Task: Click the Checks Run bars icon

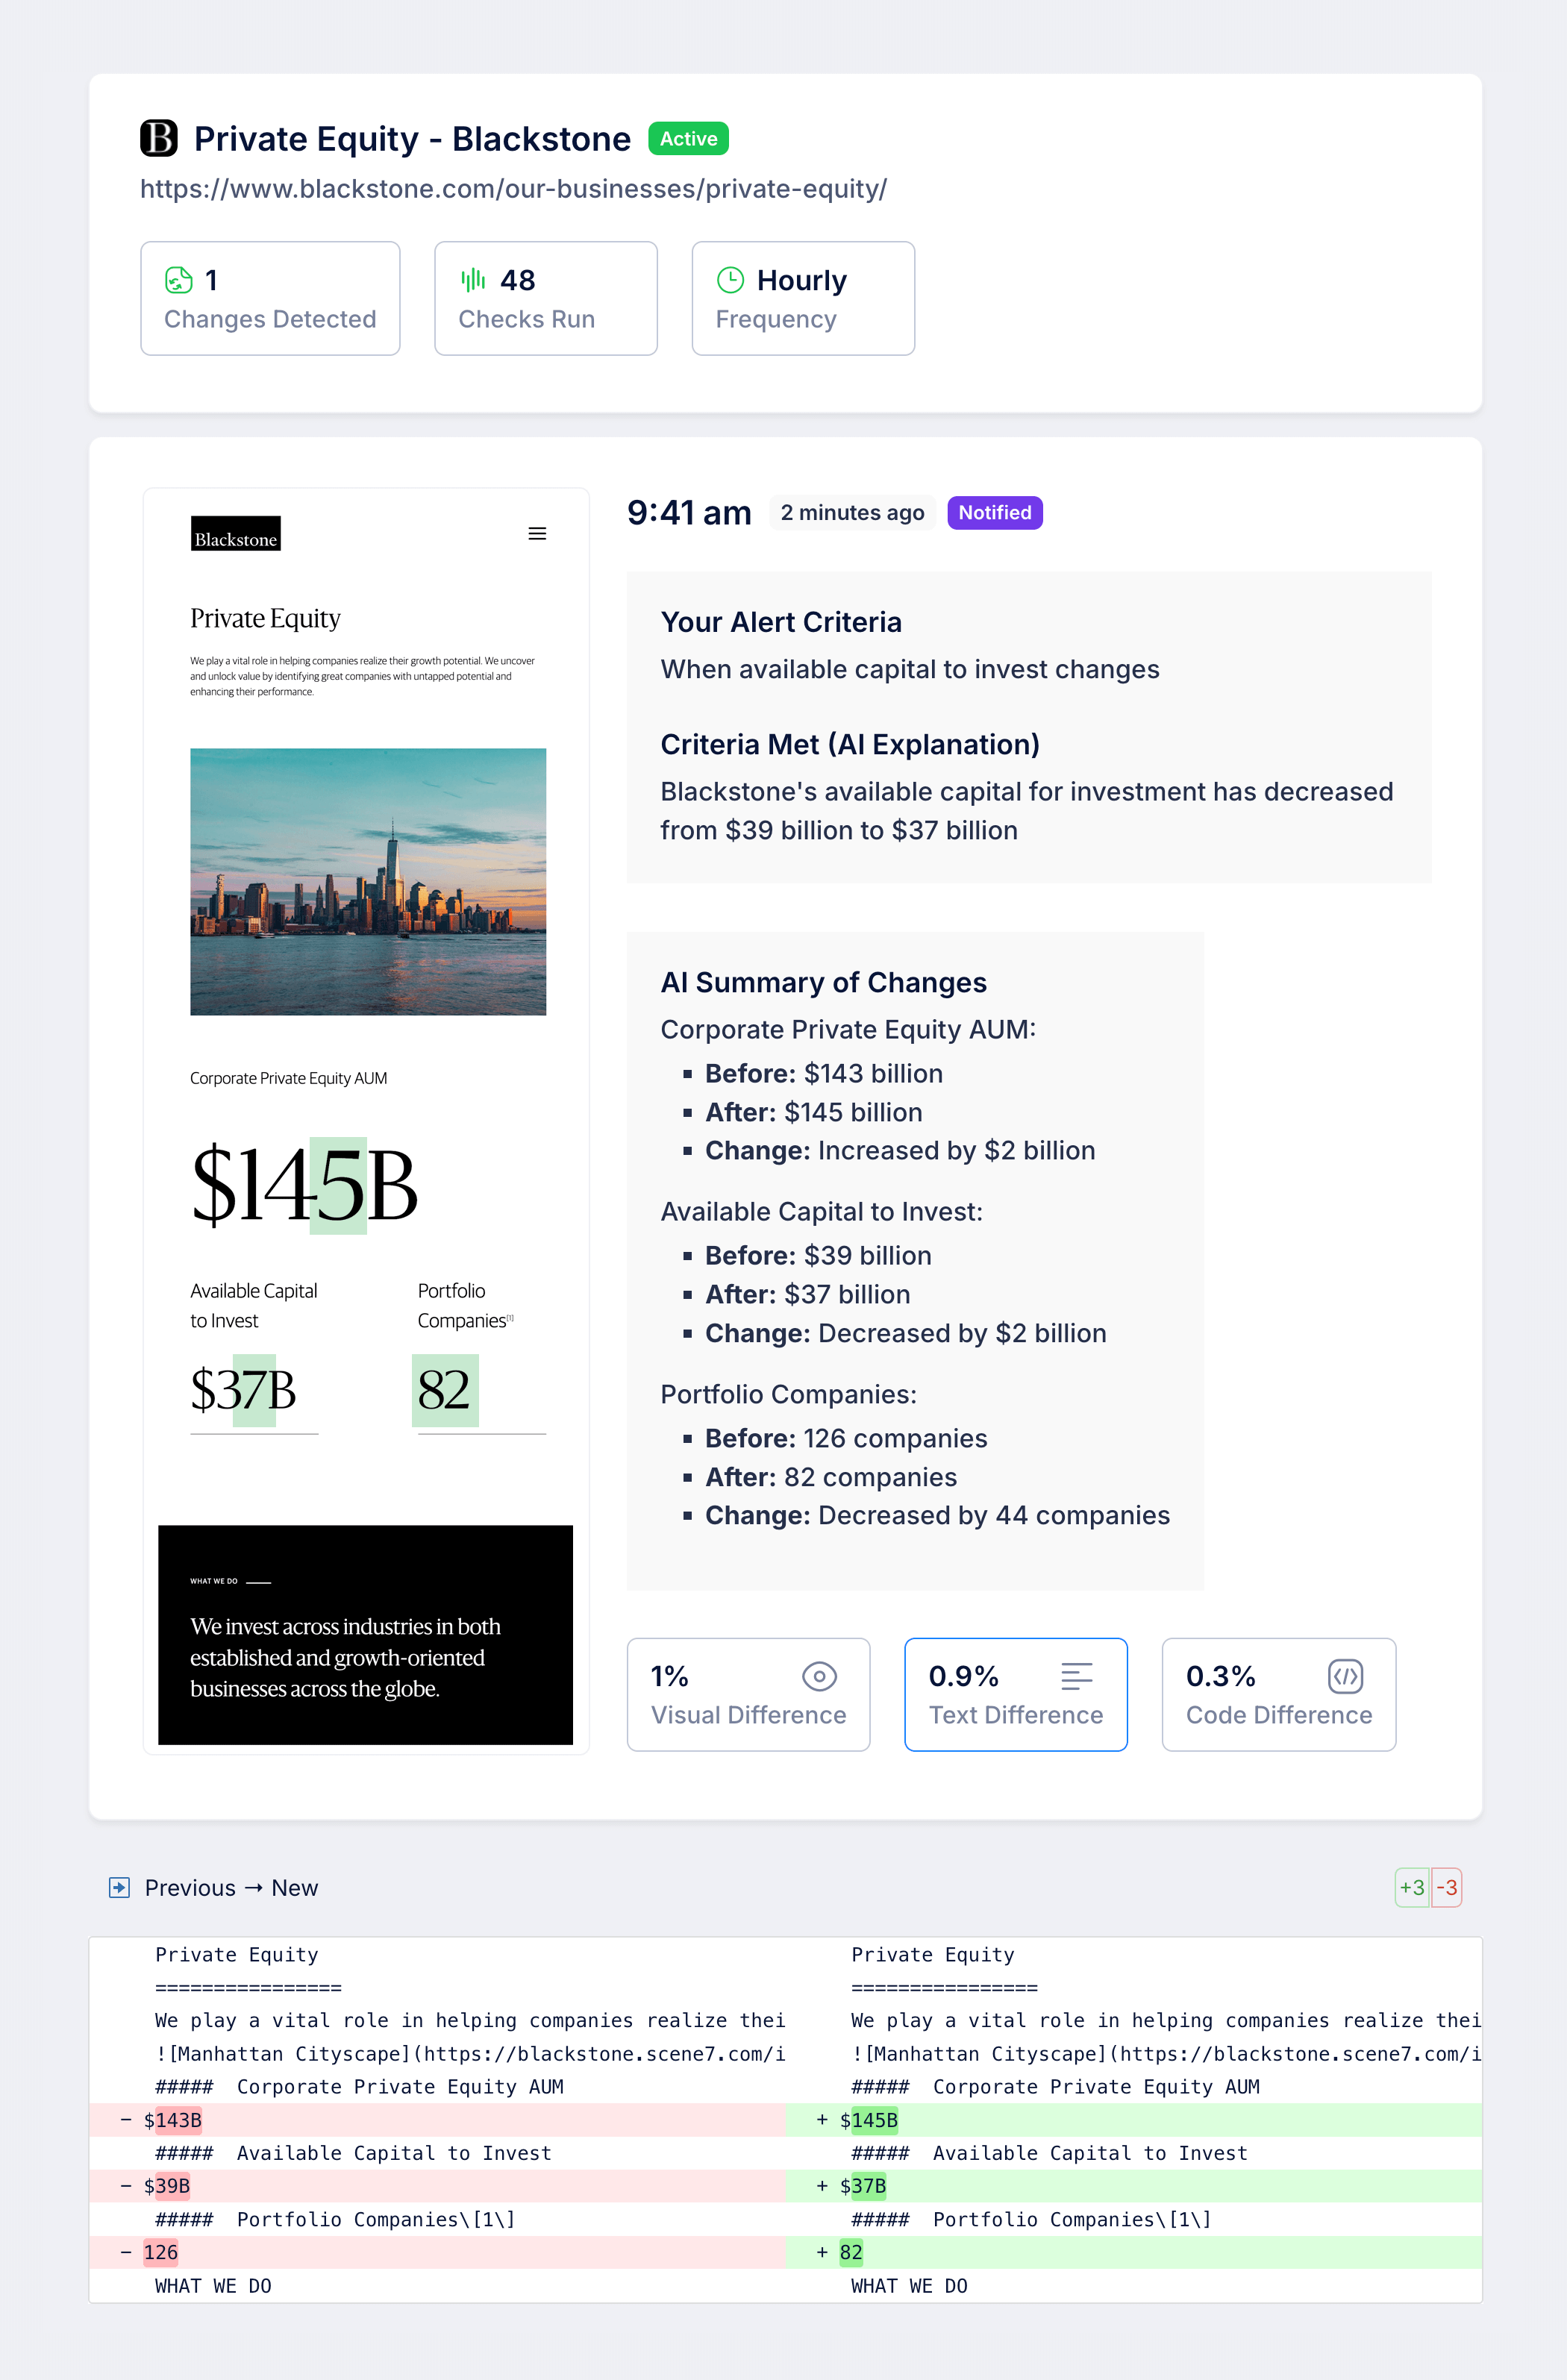Action: pyautogui.click(x=473, y=280)
